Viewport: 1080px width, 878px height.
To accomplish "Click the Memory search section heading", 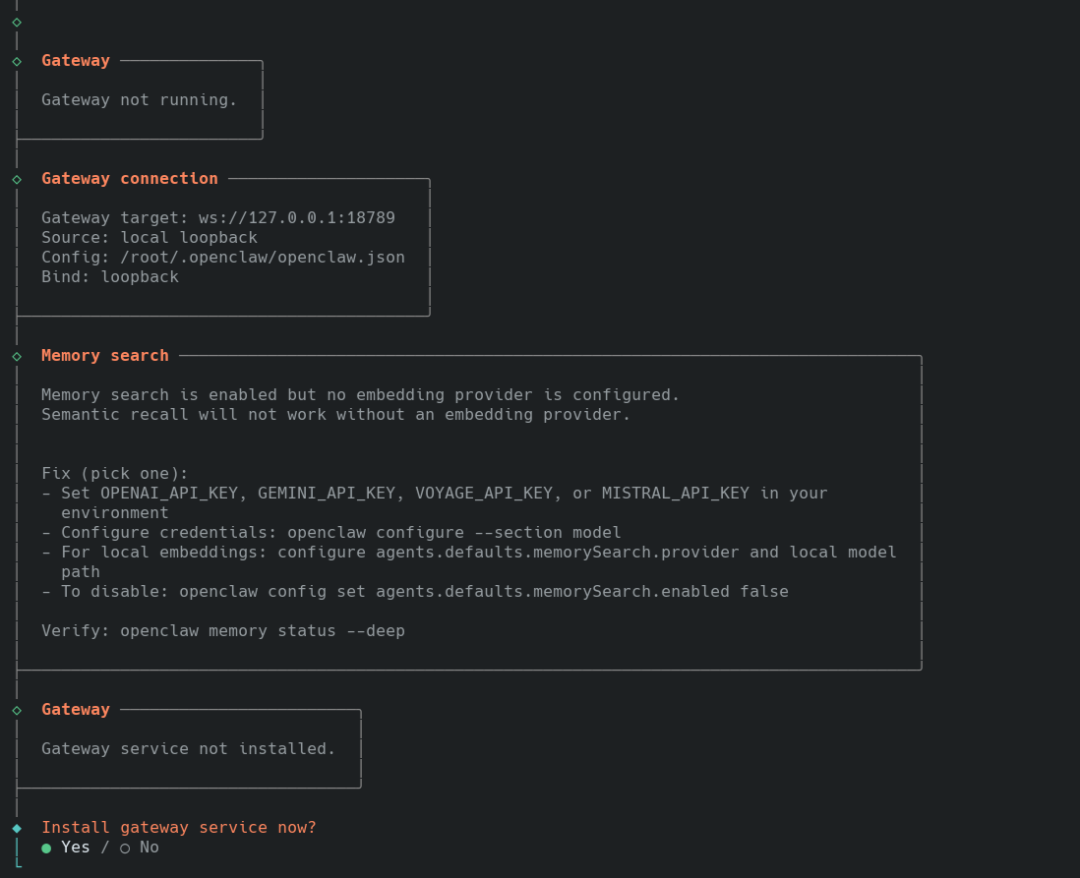I will tap(105, 356).
